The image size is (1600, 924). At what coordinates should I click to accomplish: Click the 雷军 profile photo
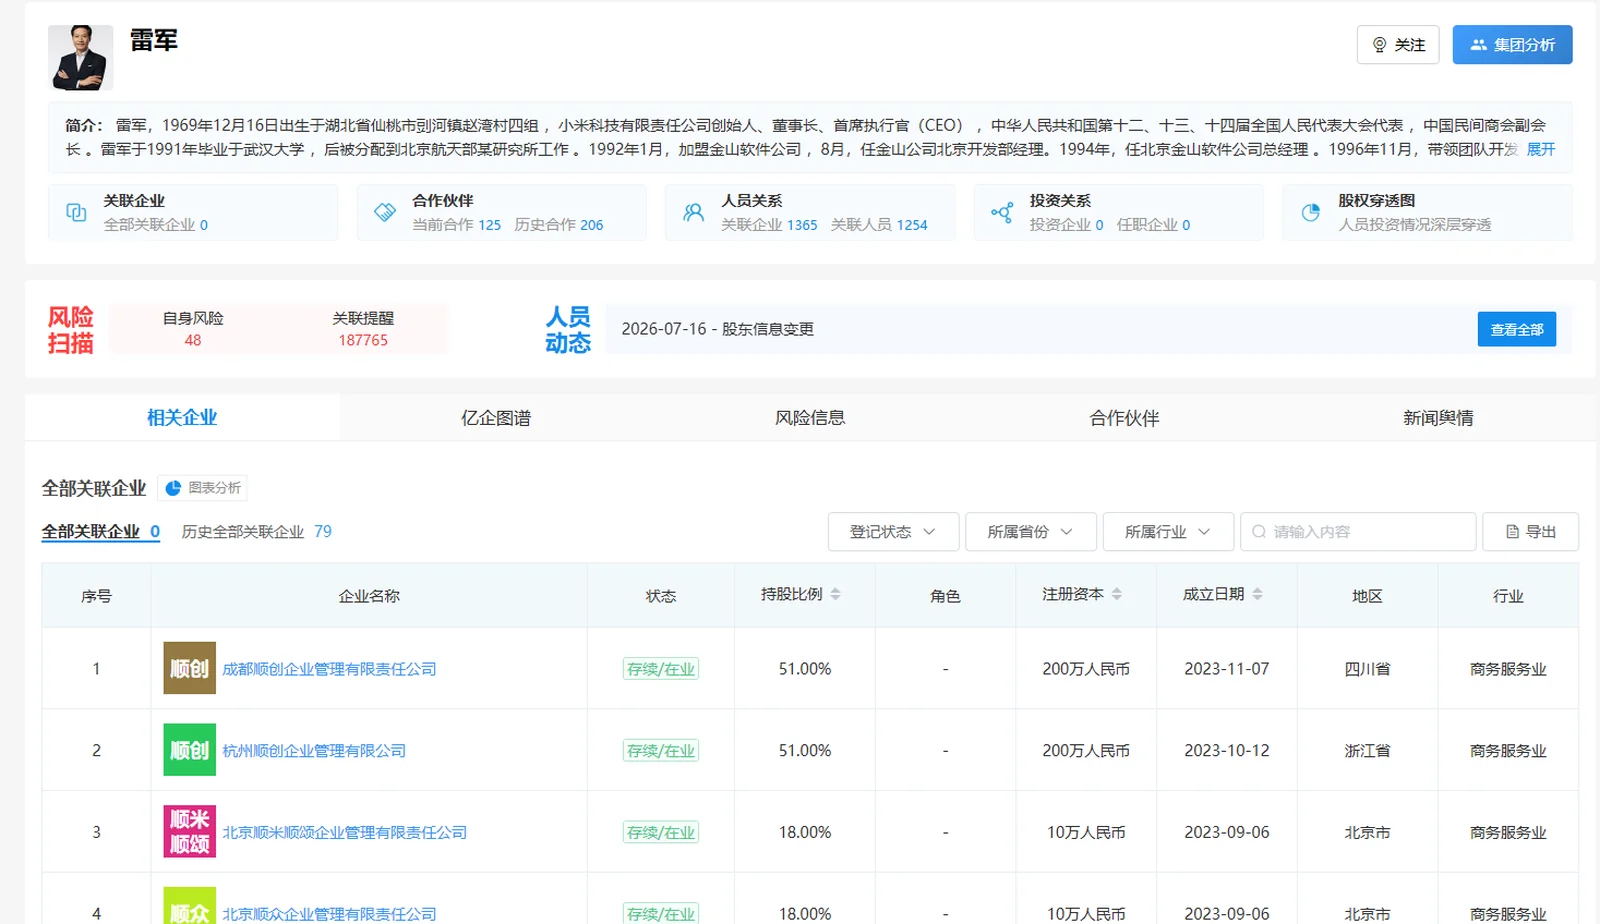[x=80, y=58]
